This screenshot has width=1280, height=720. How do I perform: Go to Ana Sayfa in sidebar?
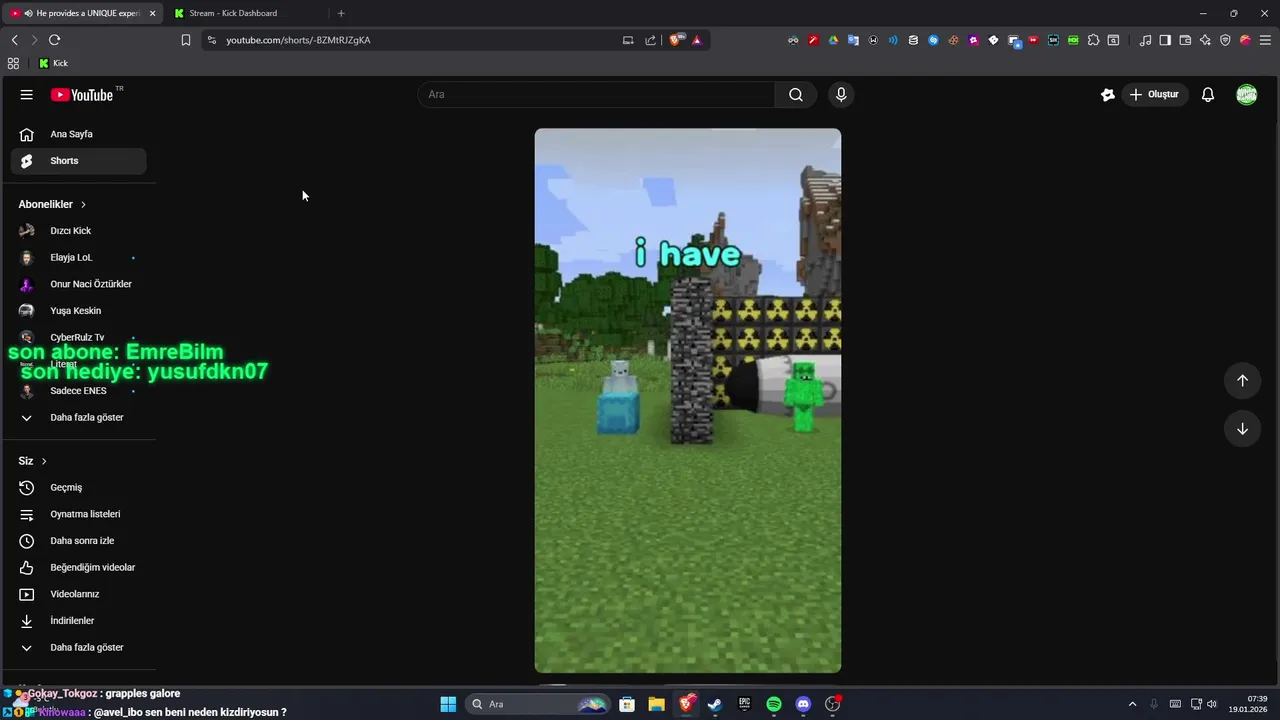(x=78, y=134)
